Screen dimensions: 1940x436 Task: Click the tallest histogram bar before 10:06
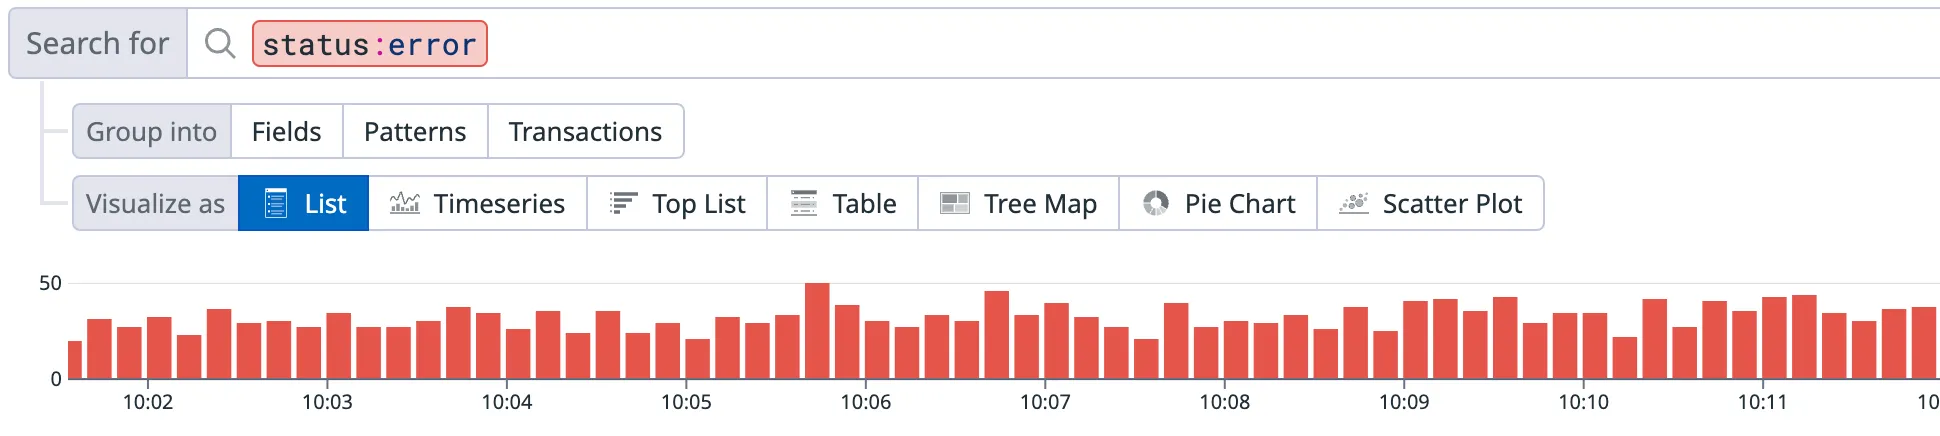(817, 332)
